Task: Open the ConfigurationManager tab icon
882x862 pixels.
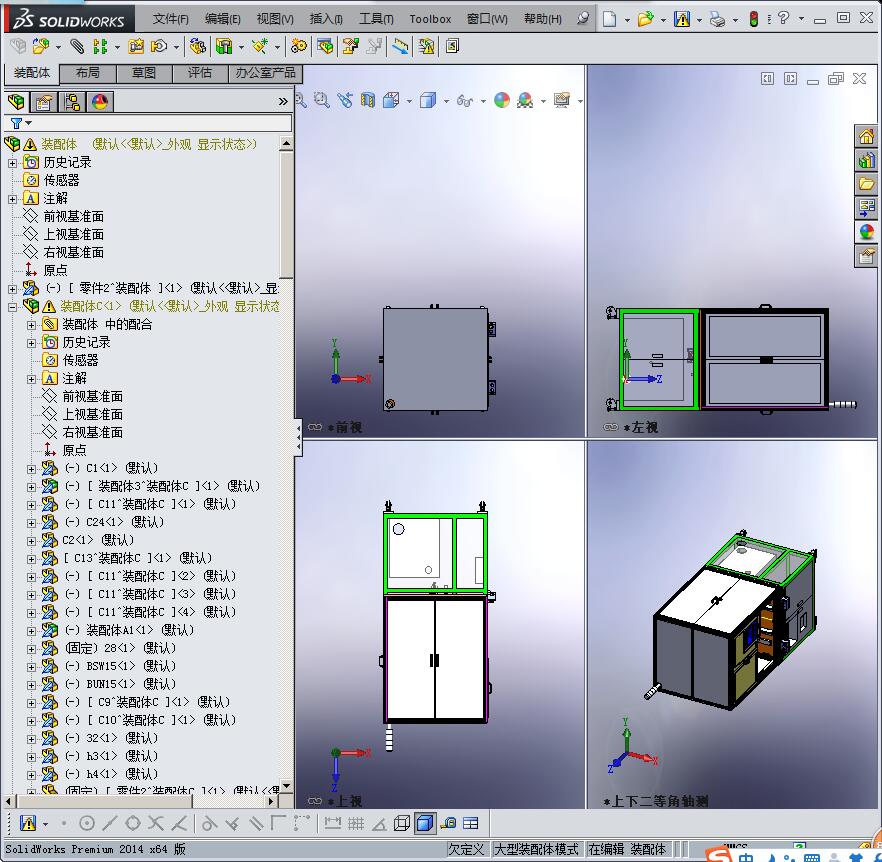Action: coord(71,102)
